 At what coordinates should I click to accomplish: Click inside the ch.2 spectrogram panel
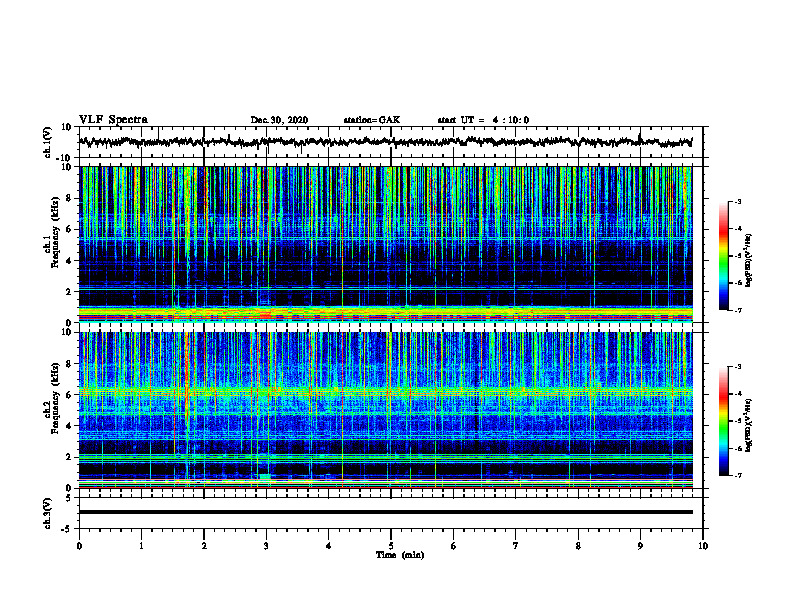click(386, 410)
